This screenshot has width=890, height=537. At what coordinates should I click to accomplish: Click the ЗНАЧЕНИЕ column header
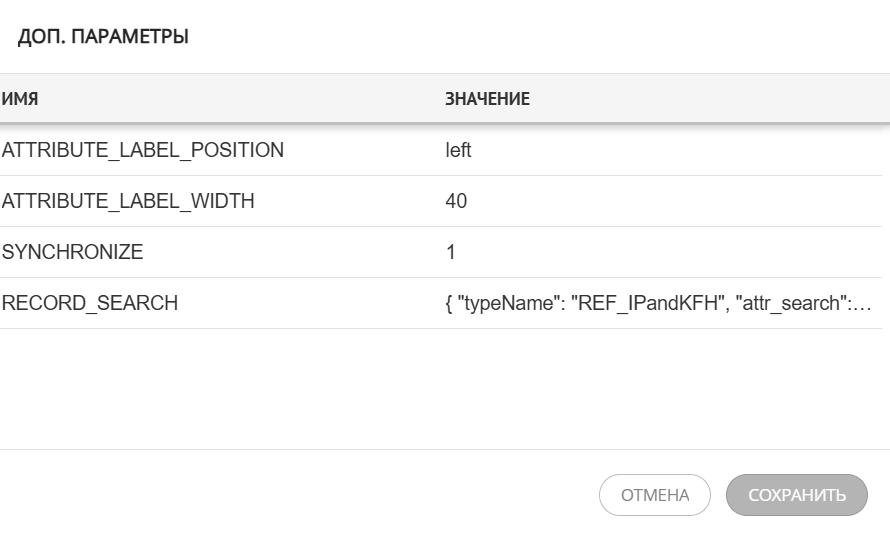[487, 99]
